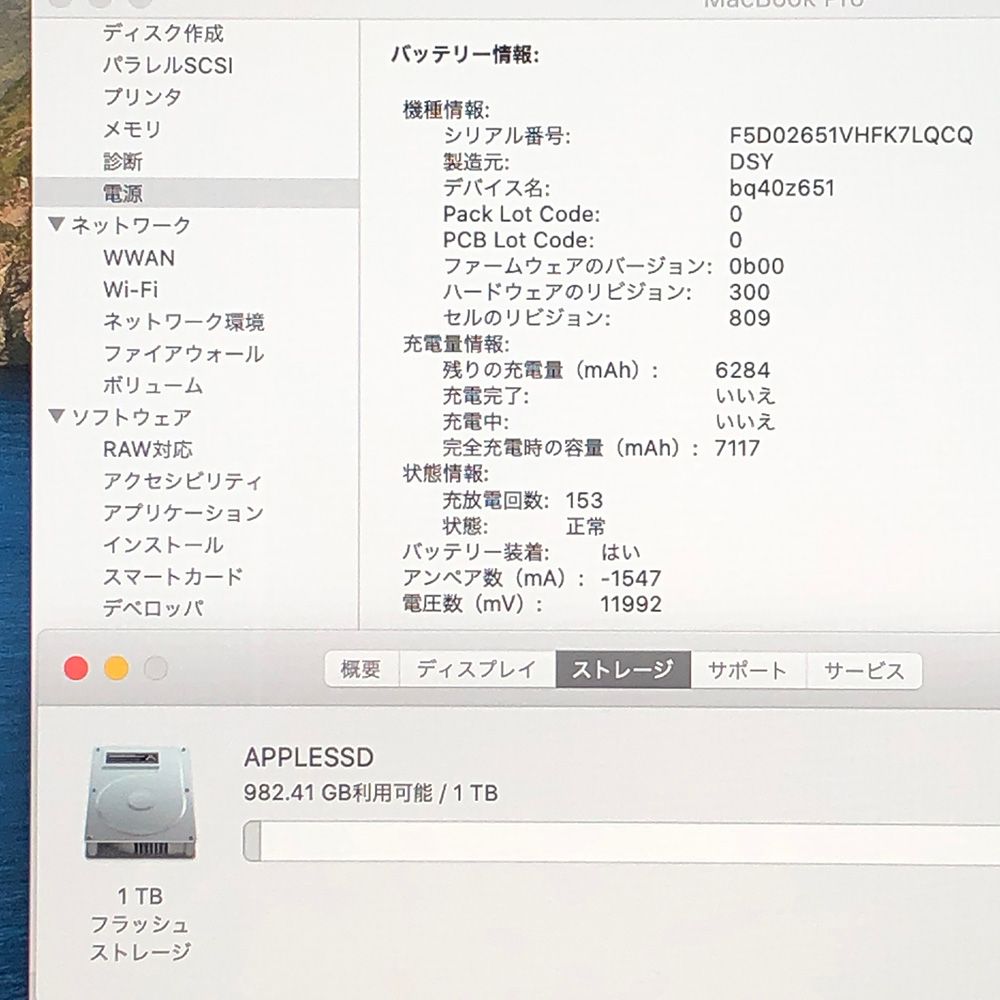The height and width of the screenshot is (1000, 1000).
Task: Click the manufacturer value DSY
Action: (751, 161)
